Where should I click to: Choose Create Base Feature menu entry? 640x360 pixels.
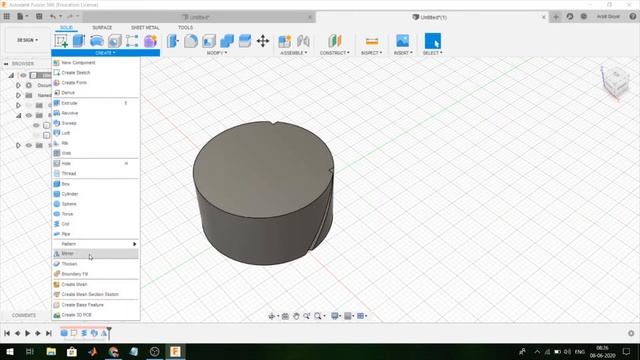pos(96,305)
